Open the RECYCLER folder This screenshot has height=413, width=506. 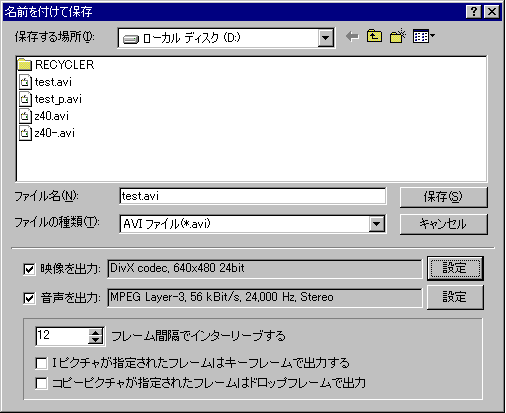point(56,65)
